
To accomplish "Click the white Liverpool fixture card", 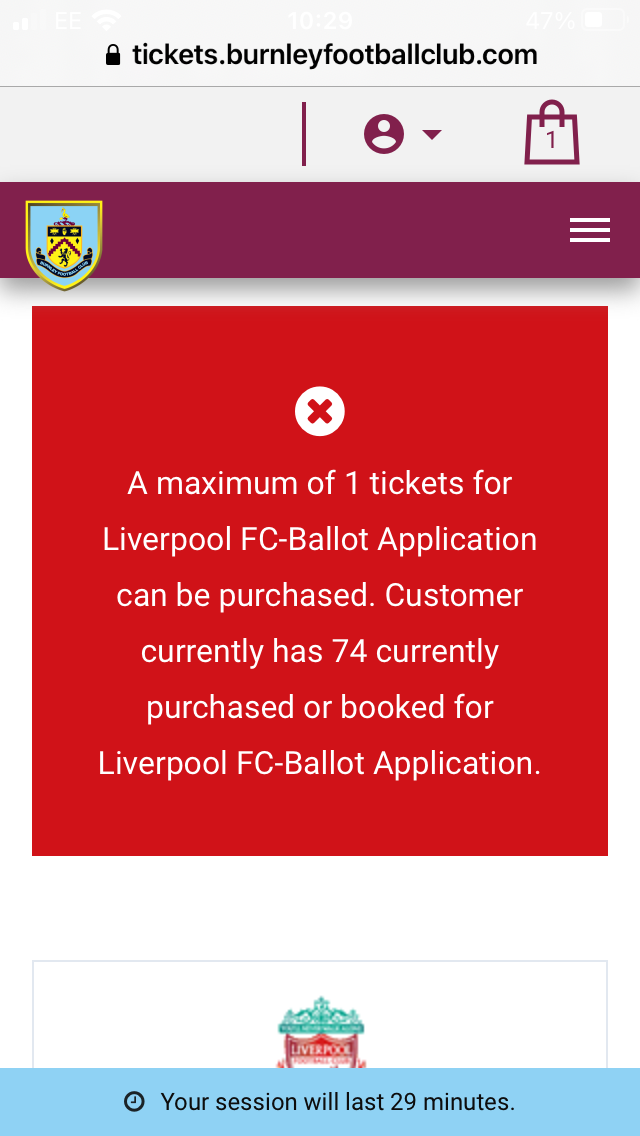I will pos(320,1014).
